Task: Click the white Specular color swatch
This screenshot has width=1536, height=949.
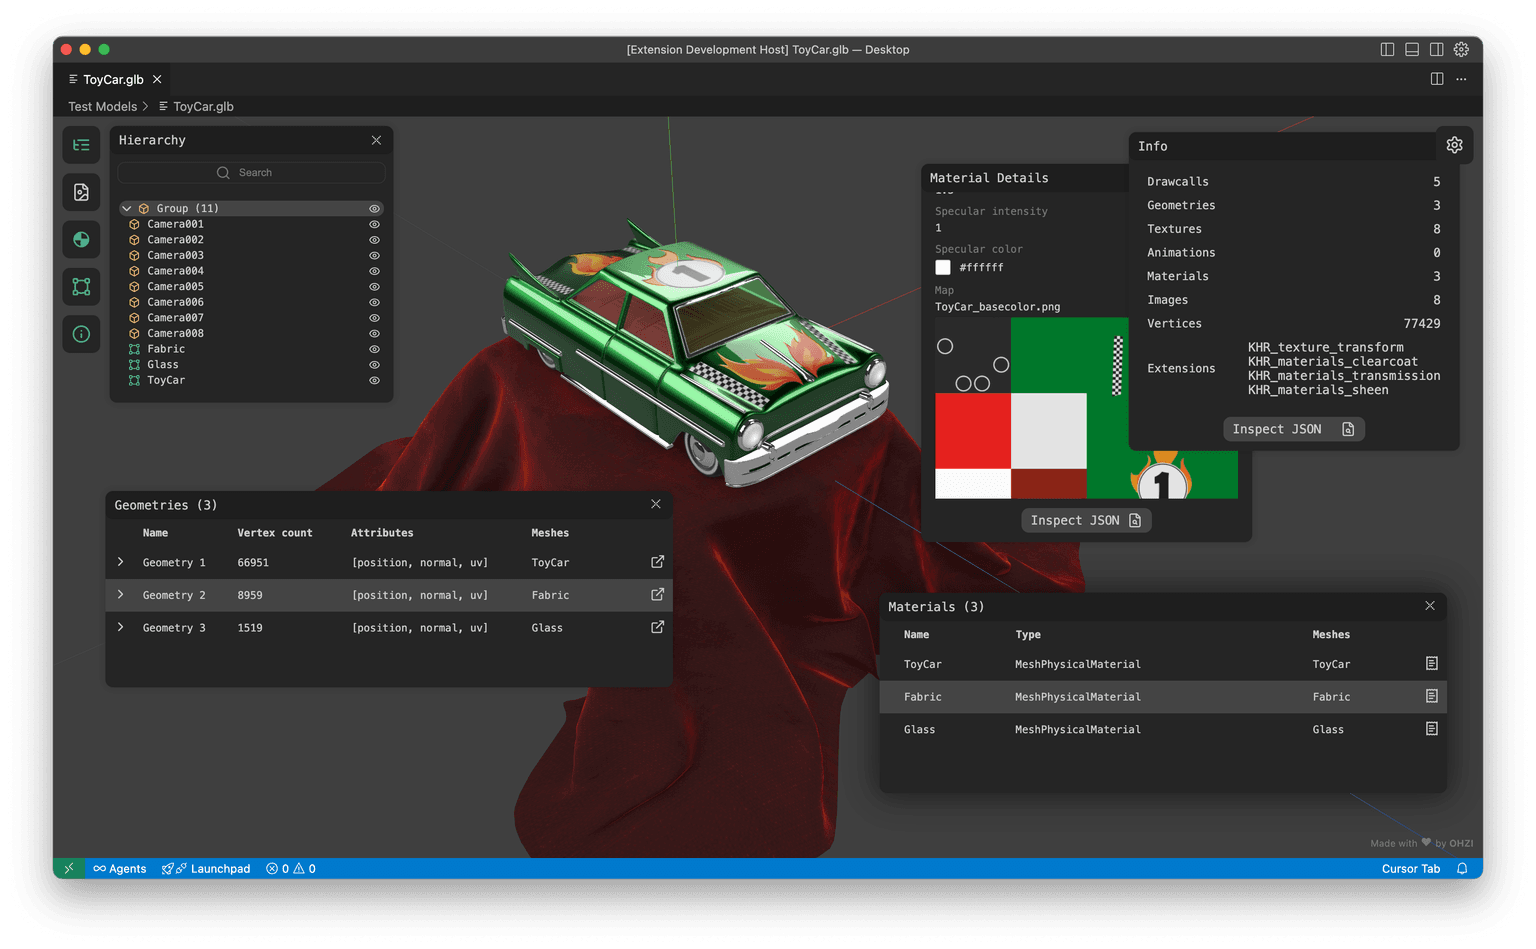Action: [942, 267]
